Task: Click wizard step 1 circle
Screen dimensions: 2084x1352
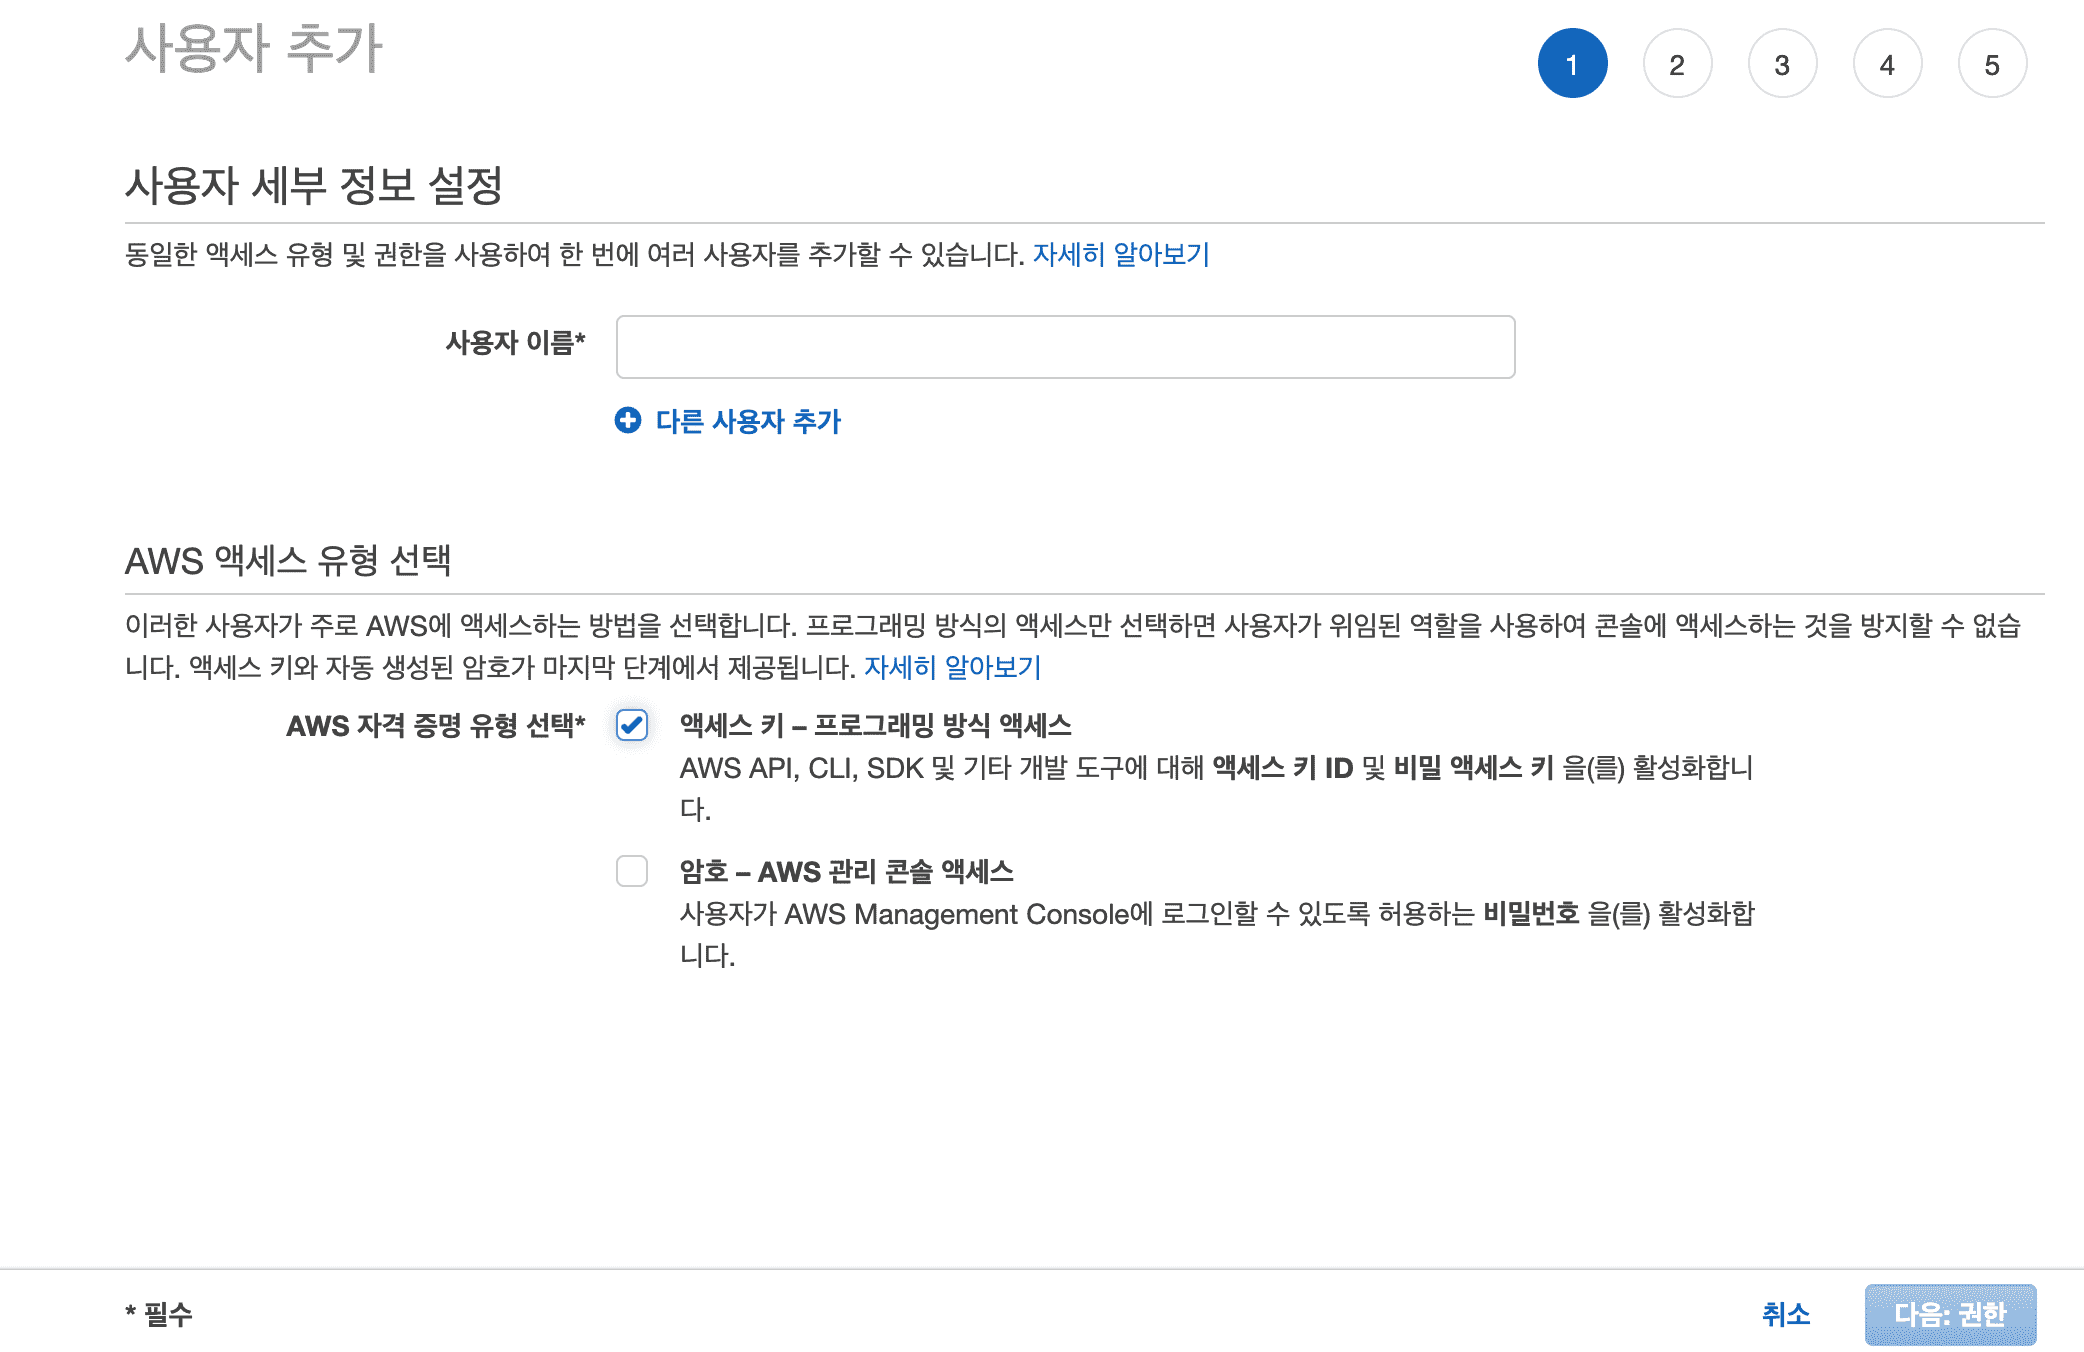Action: coord(1572,64)
